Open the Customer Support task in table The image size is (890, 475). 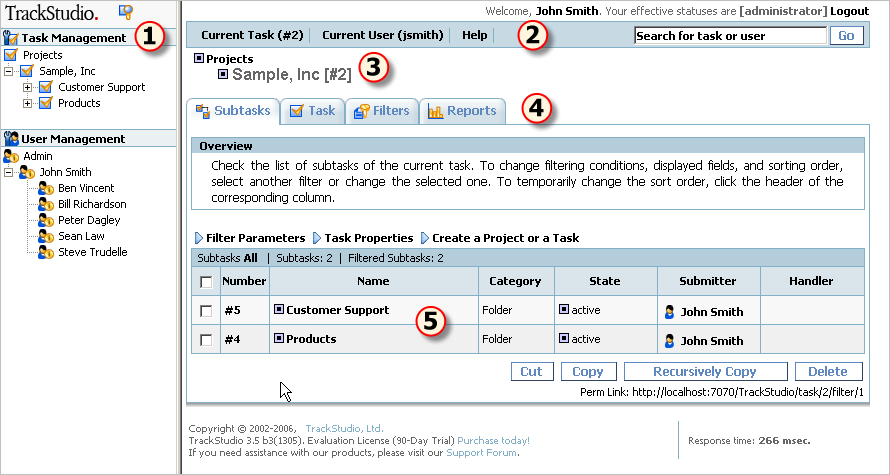point(338,310)
